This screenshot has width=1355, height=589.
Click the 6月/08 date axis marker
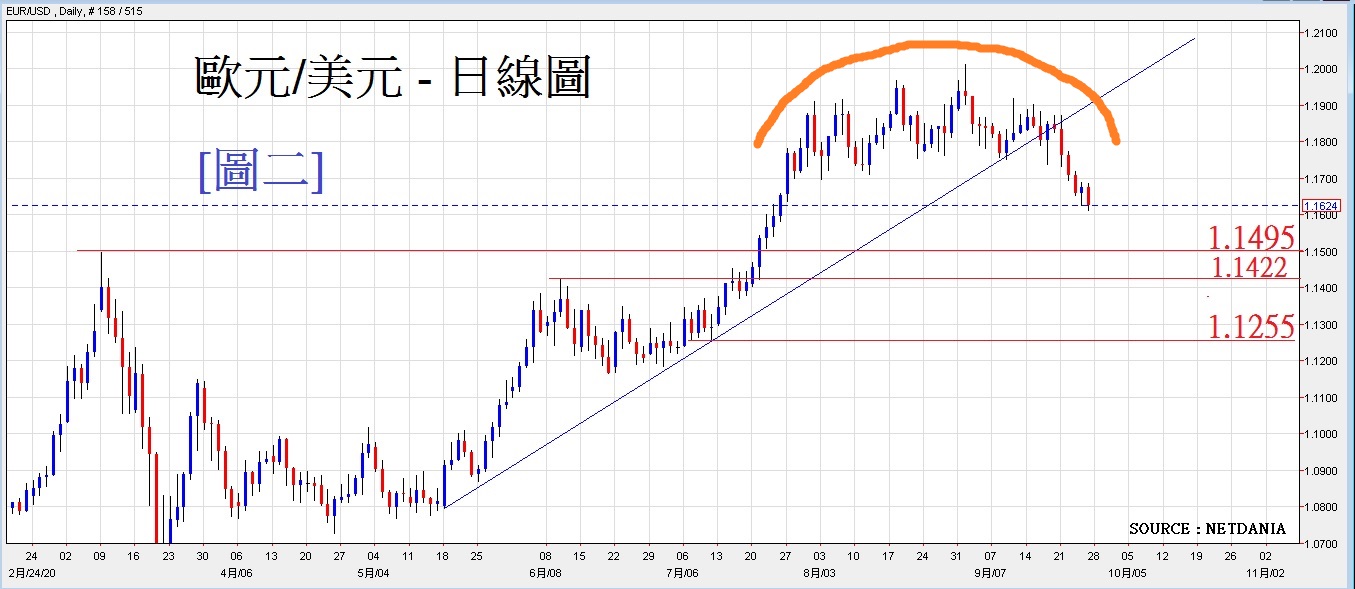(x=545, y=574)
